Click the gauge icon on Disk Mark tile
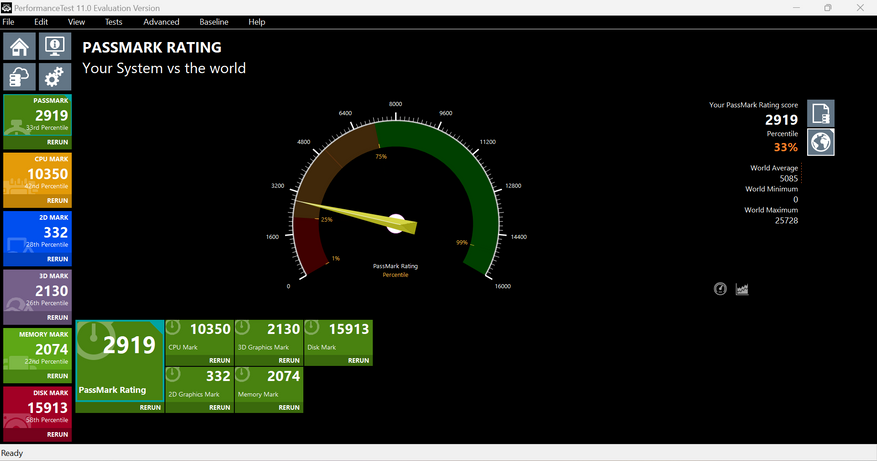The width and height of the screenshot is (877, 461). click(312, 327)
